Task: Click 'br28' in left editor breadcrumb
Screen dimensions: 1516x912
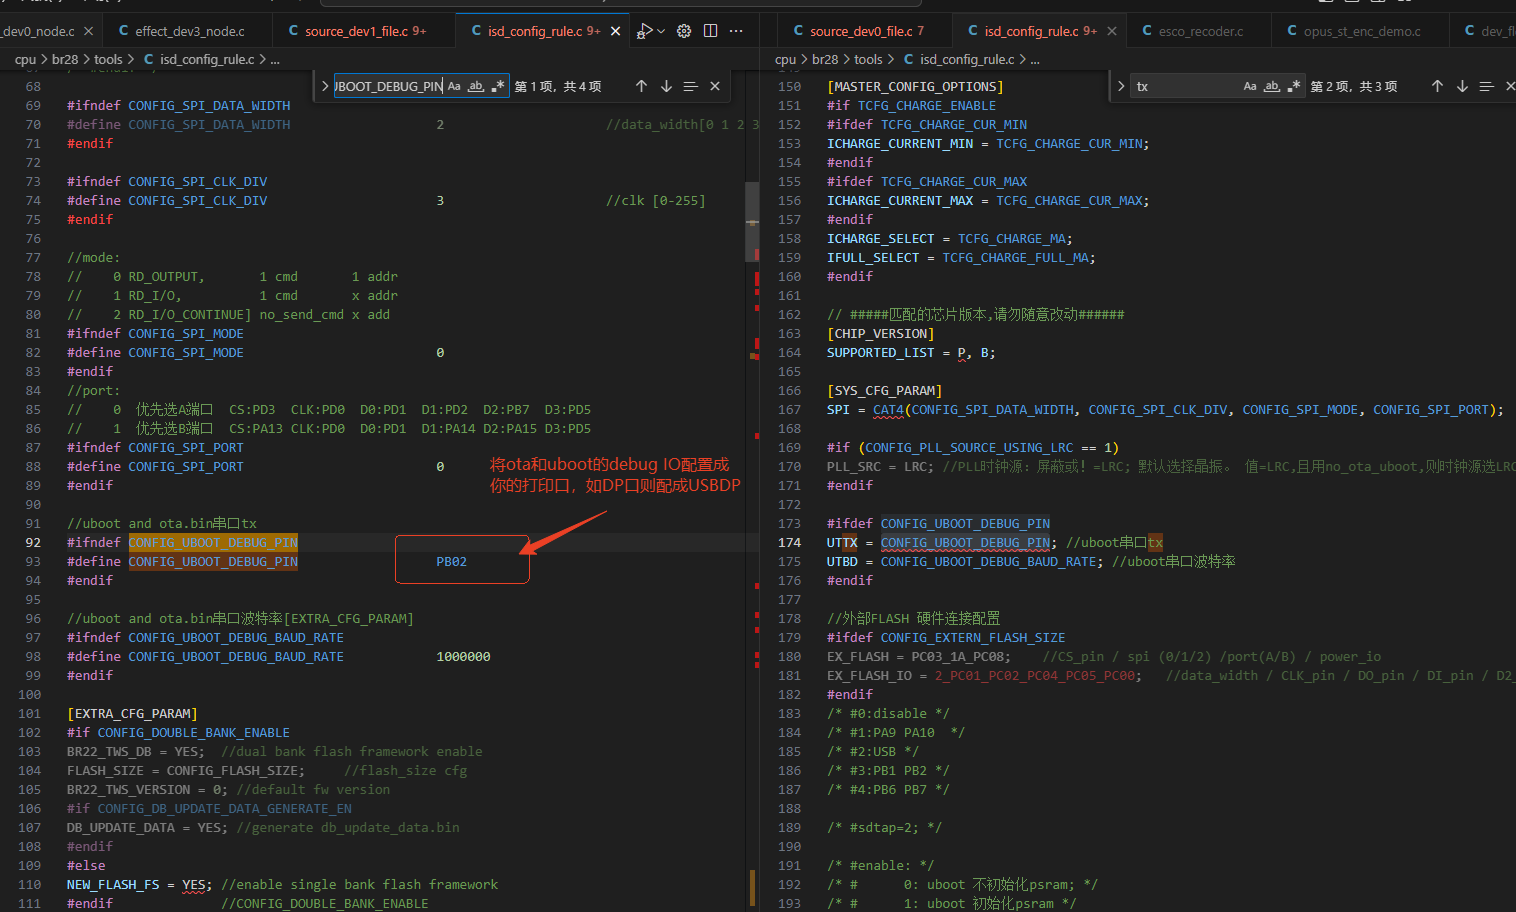Action: pos(65,59)
